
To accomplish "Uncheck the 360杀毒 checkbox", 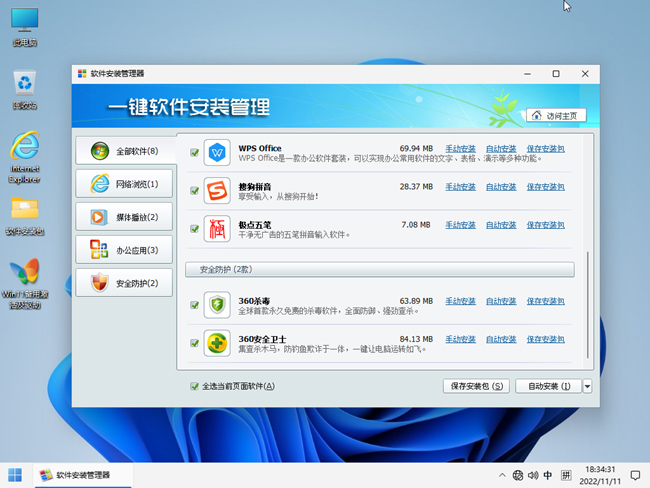I will click(x=194, y=305).
